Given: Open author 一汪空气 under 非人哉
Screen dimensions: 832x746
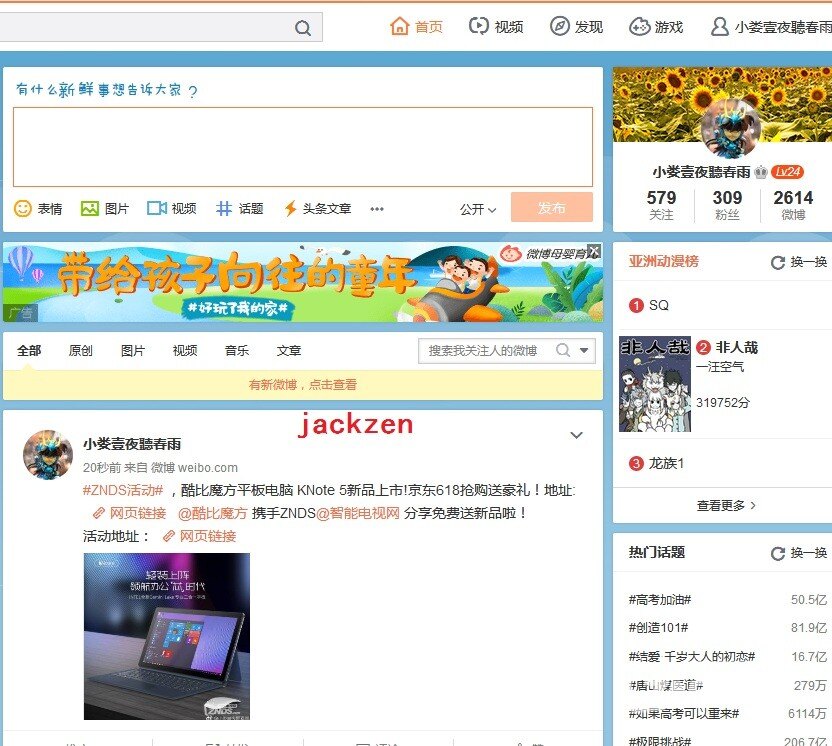Looking at the screenshot, I should click(x=720, y=367).
